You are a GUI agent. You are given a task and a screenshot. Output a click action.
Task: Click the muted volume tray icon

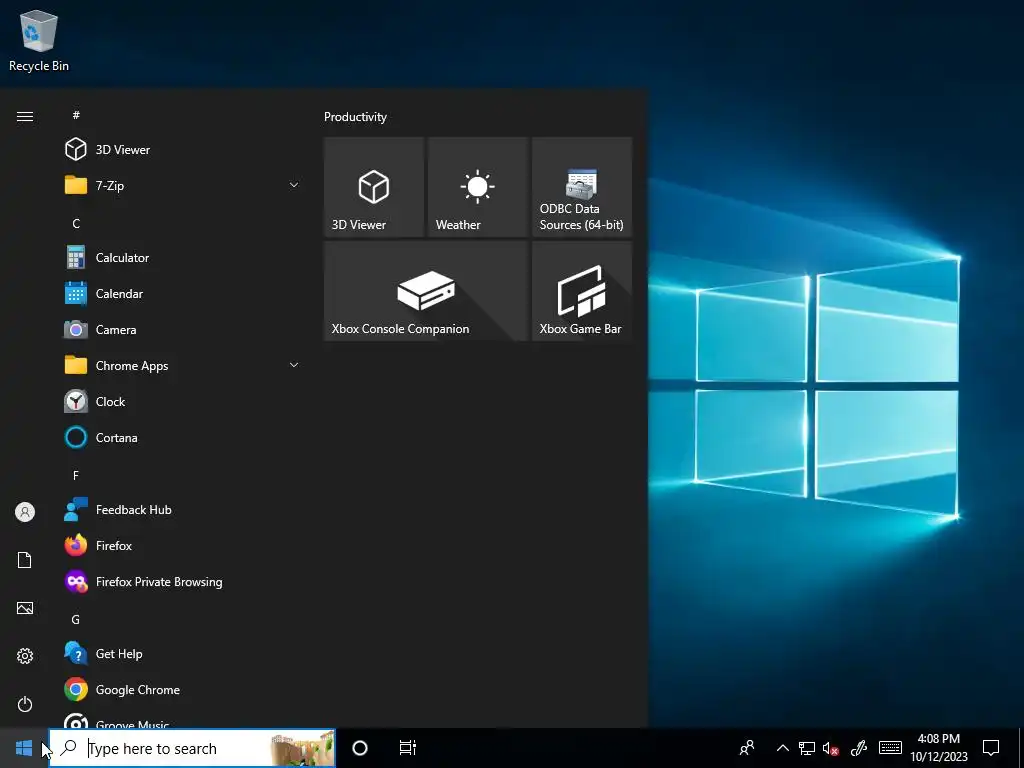(x=831, y=748)
